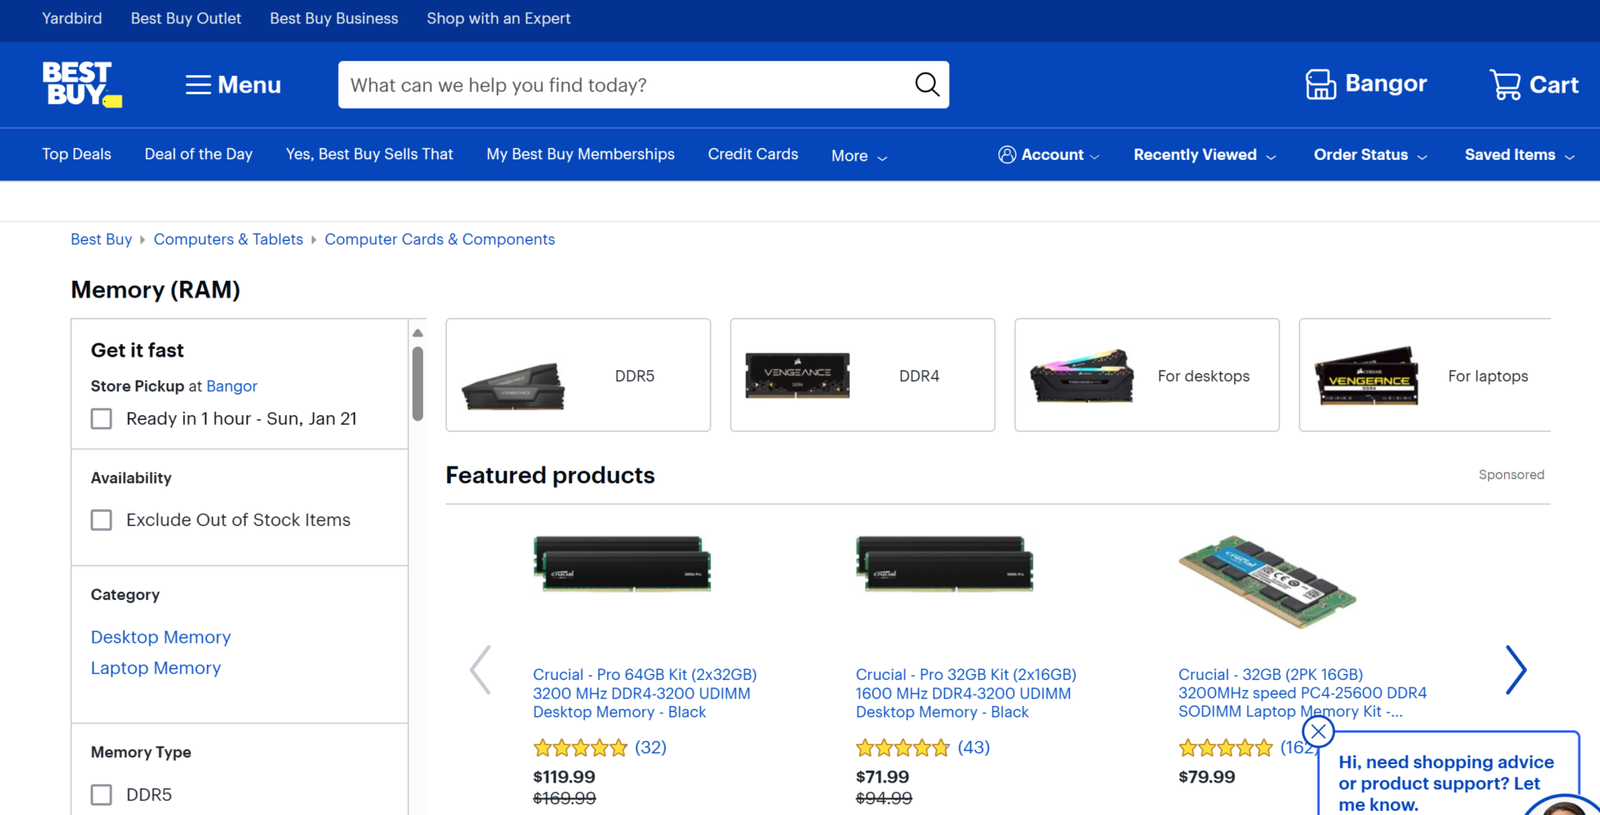Check Ready in 1 hour pickup option

point(102,419)
